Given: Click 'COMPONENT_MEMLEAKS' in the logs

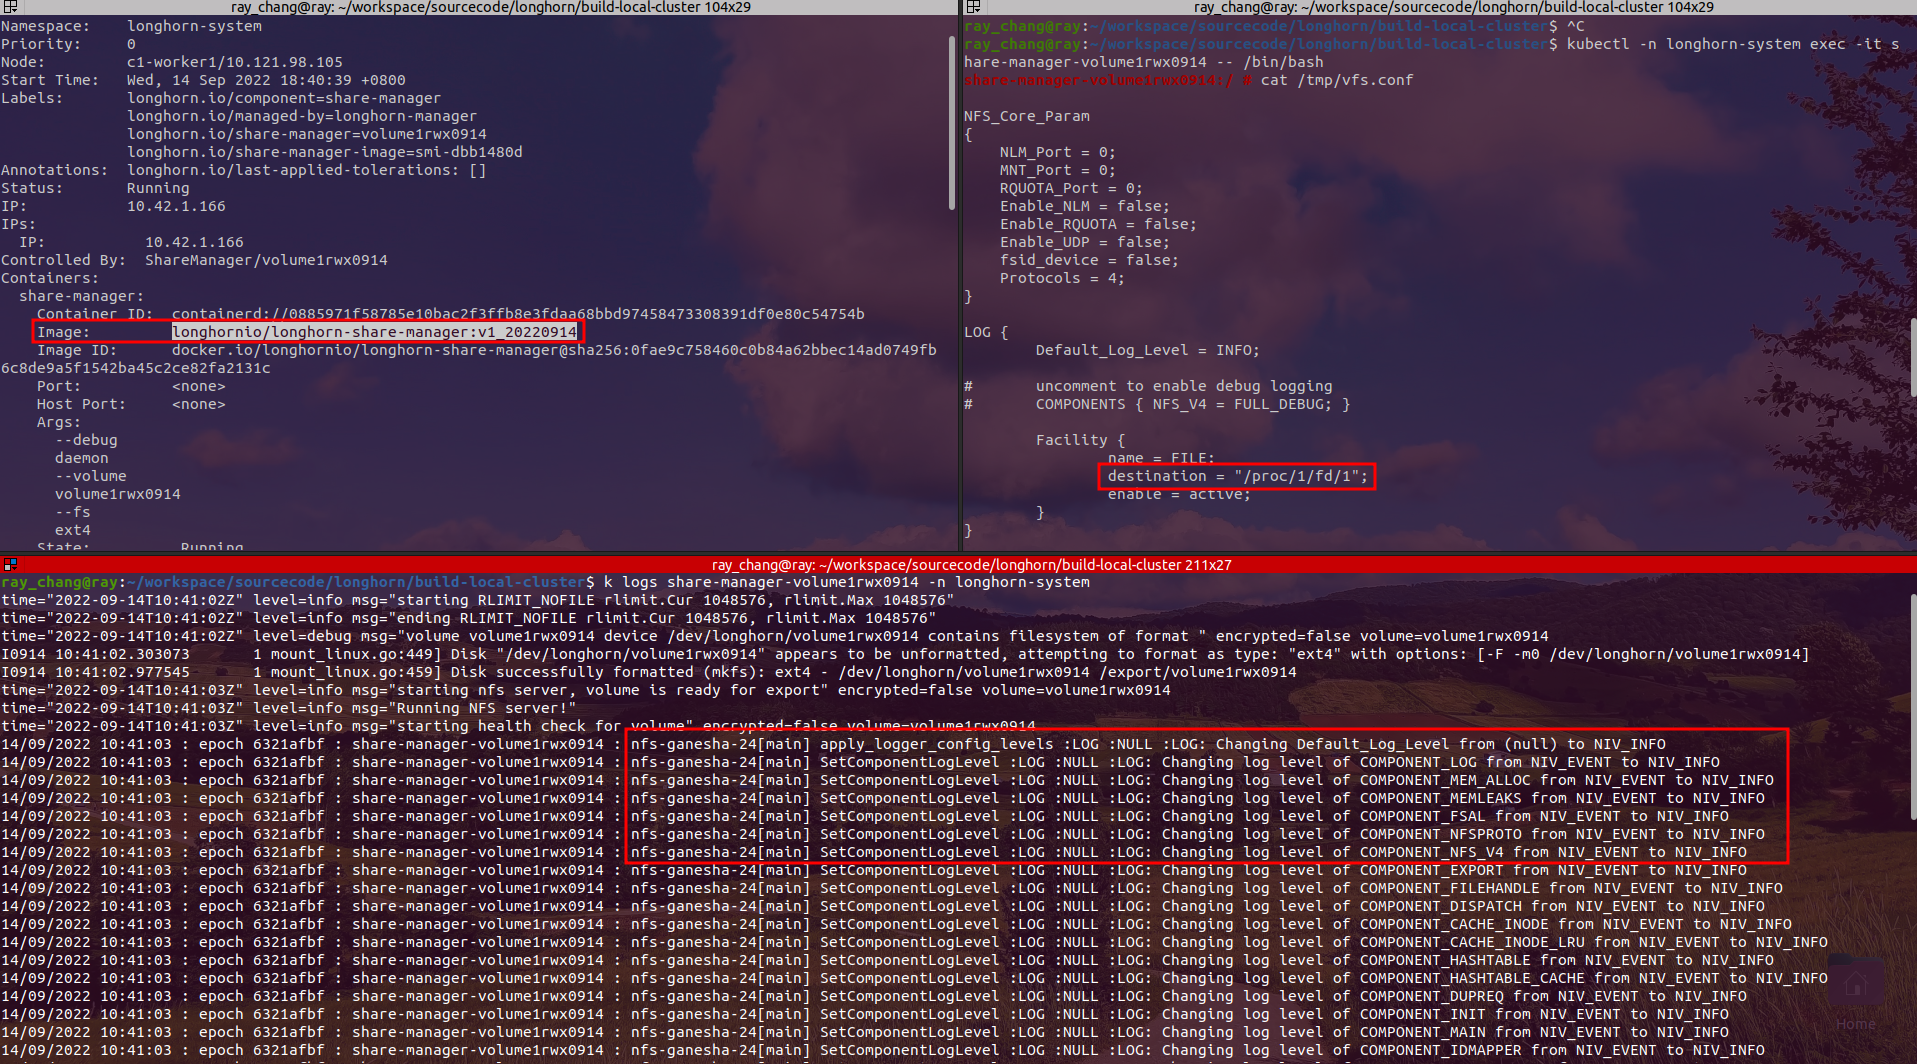Looking at the screenshot, I should (x=1440, y=798).
